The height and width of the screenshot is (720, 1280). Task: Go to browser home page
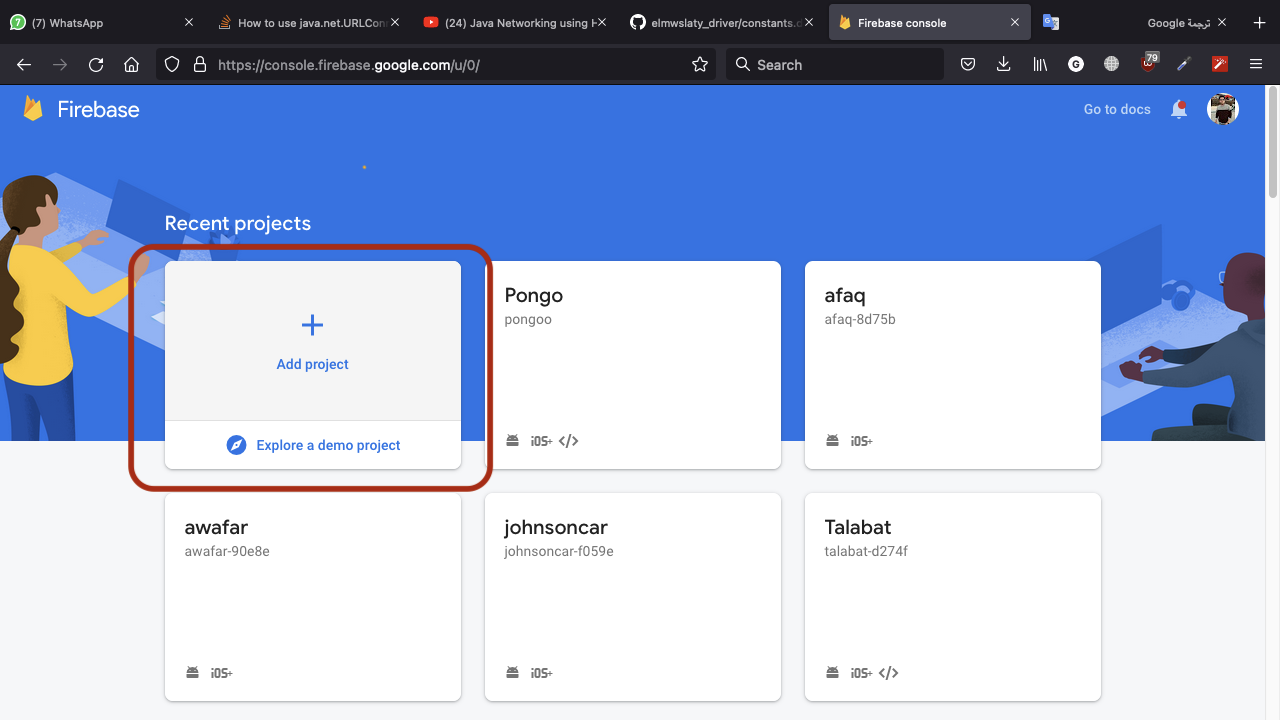pos(131,64)
